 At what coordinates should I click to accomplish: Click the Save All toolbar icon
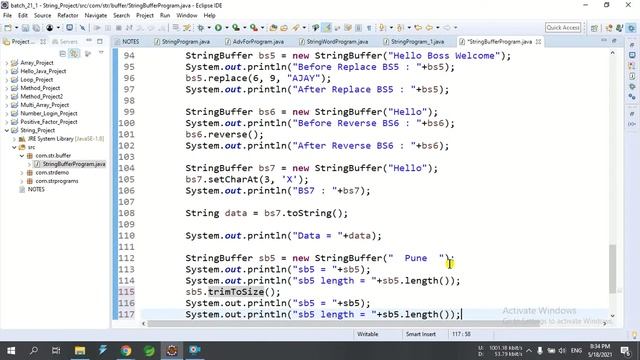(36, 28)
